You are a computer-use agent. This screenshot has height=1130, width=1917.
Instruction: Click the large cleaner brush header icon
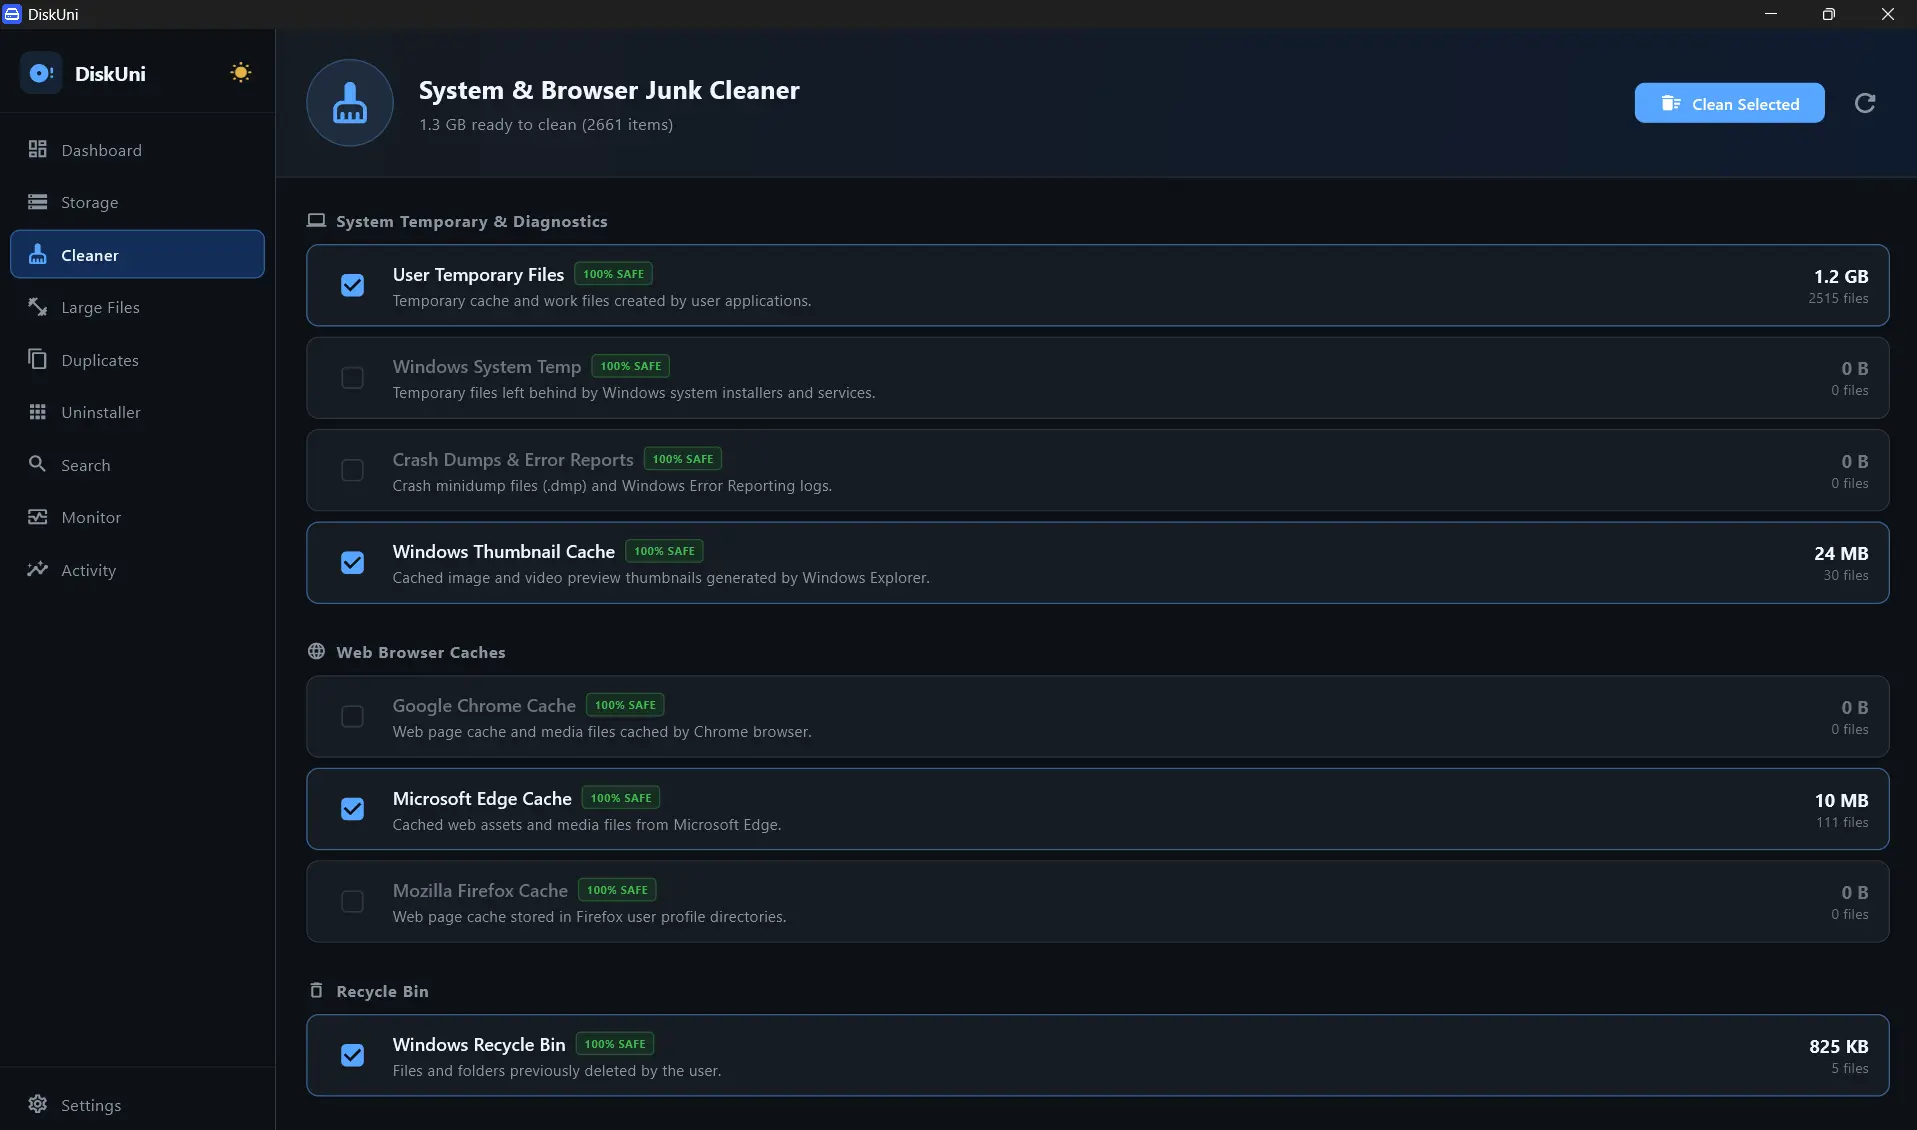[x=350, y=103]
